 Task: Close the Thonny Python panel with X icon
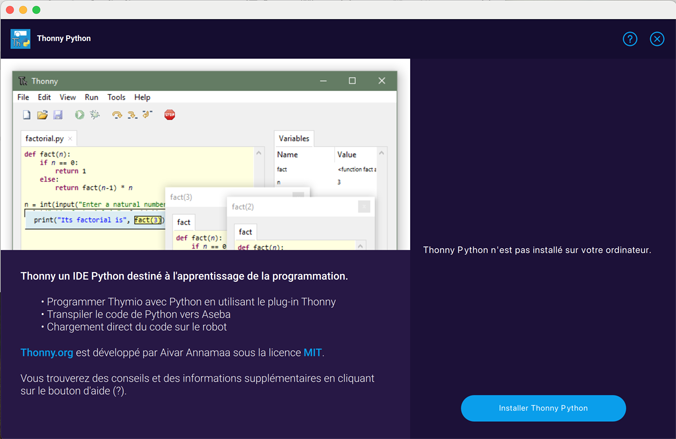point(657,39)
